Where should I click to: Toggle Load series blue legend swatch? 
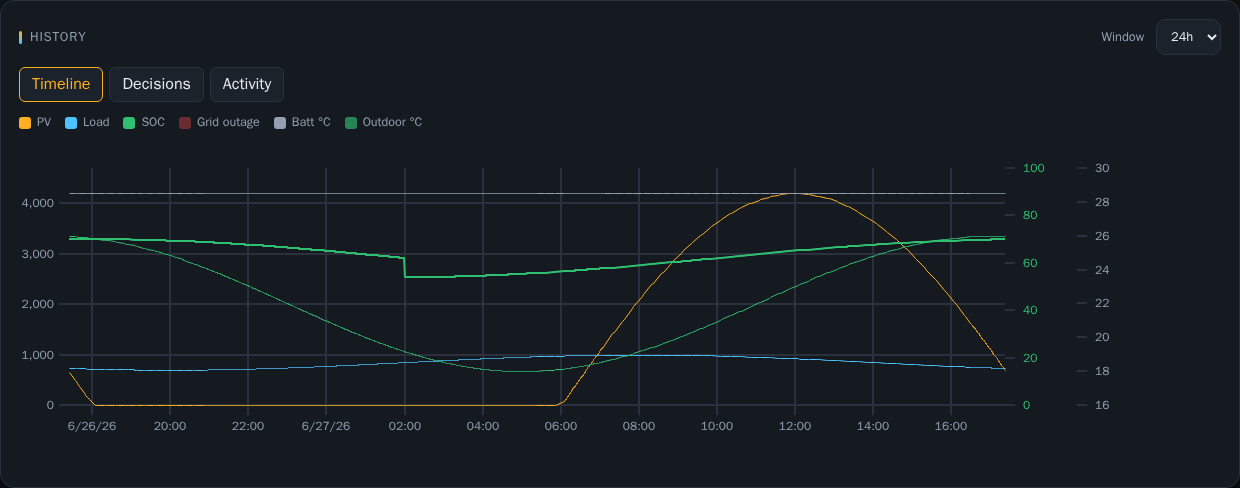pyautogui.click(x=71, y=123)
